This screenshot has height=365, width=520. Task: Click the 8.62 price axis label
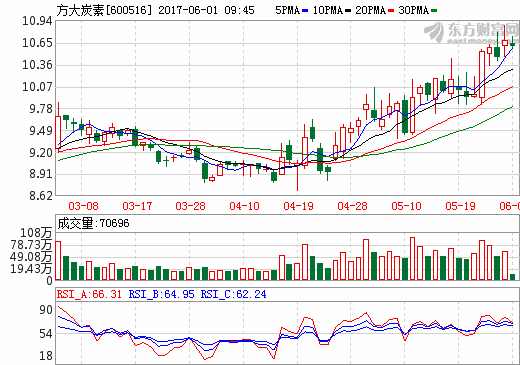tap(41, 196)
